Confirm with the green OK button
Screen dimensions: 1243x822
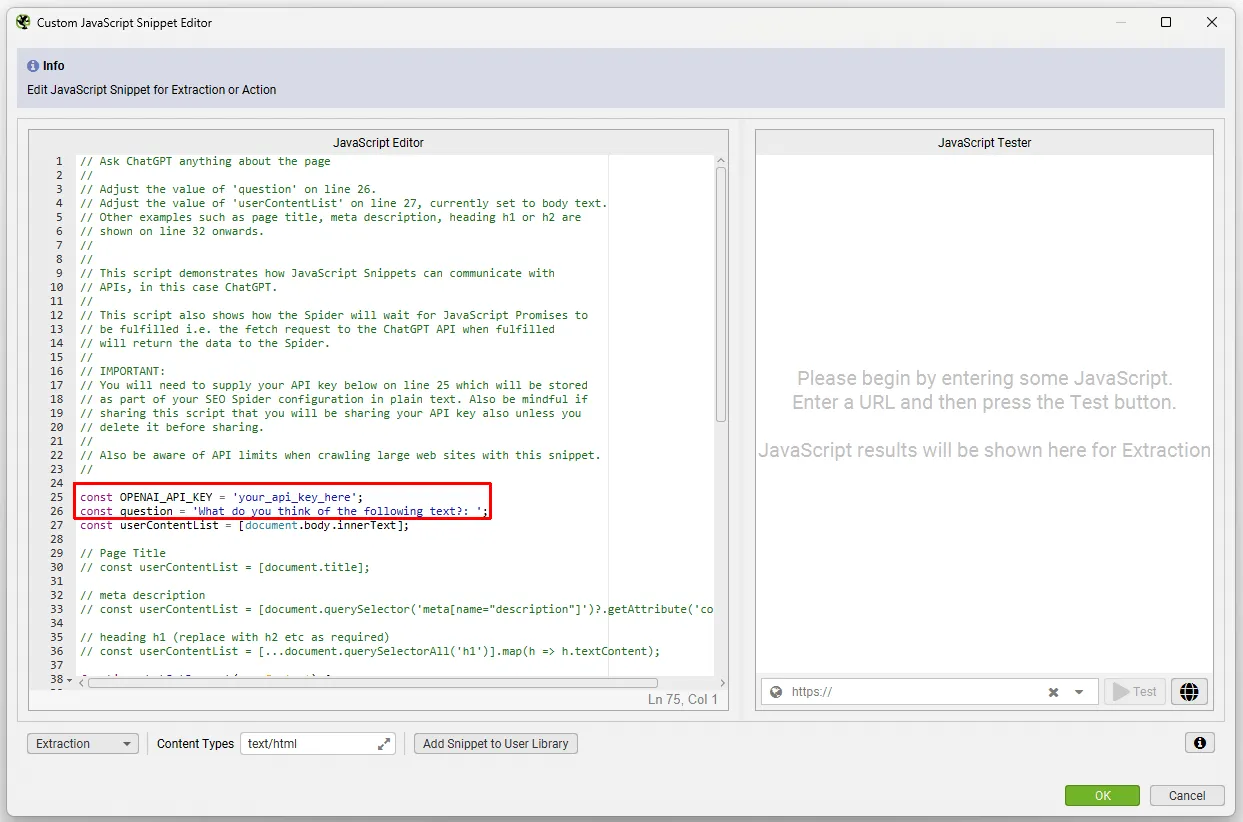(1102, 796)
